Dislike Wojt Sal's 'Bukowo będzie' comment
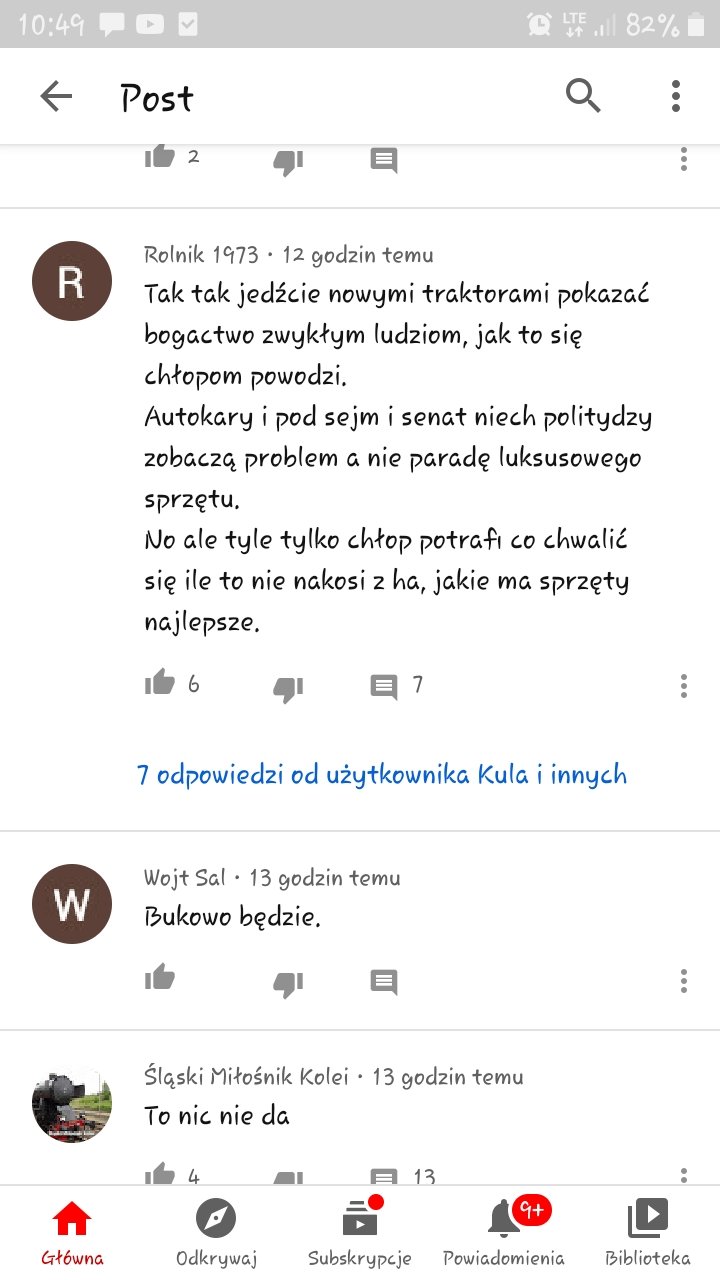 pos(288,982)
